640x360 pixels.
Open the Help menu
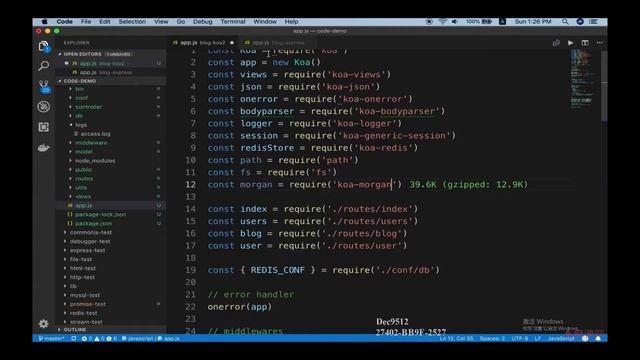click(x=291, y=22)
